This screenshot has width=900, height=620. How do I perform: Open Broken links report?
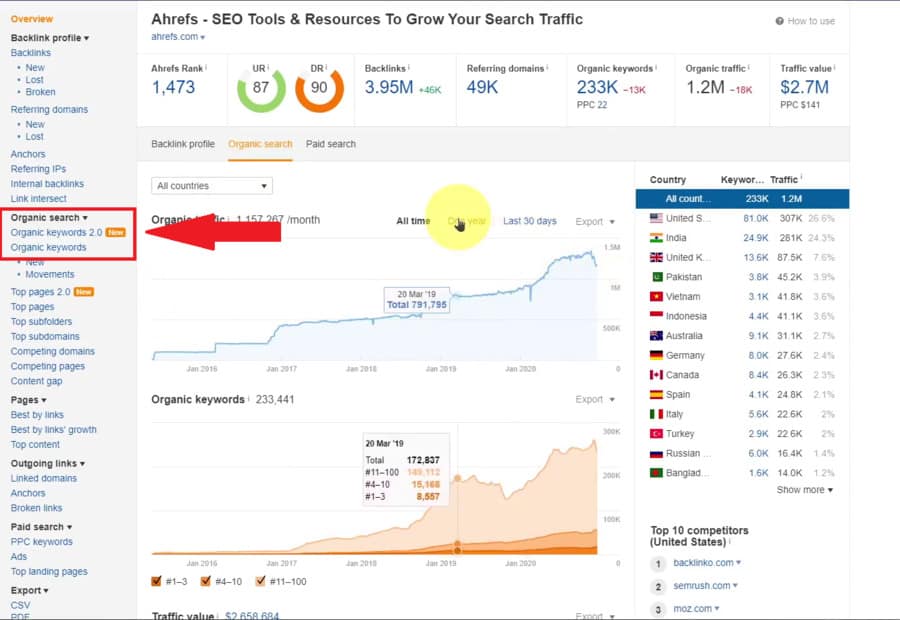point(36,508)
